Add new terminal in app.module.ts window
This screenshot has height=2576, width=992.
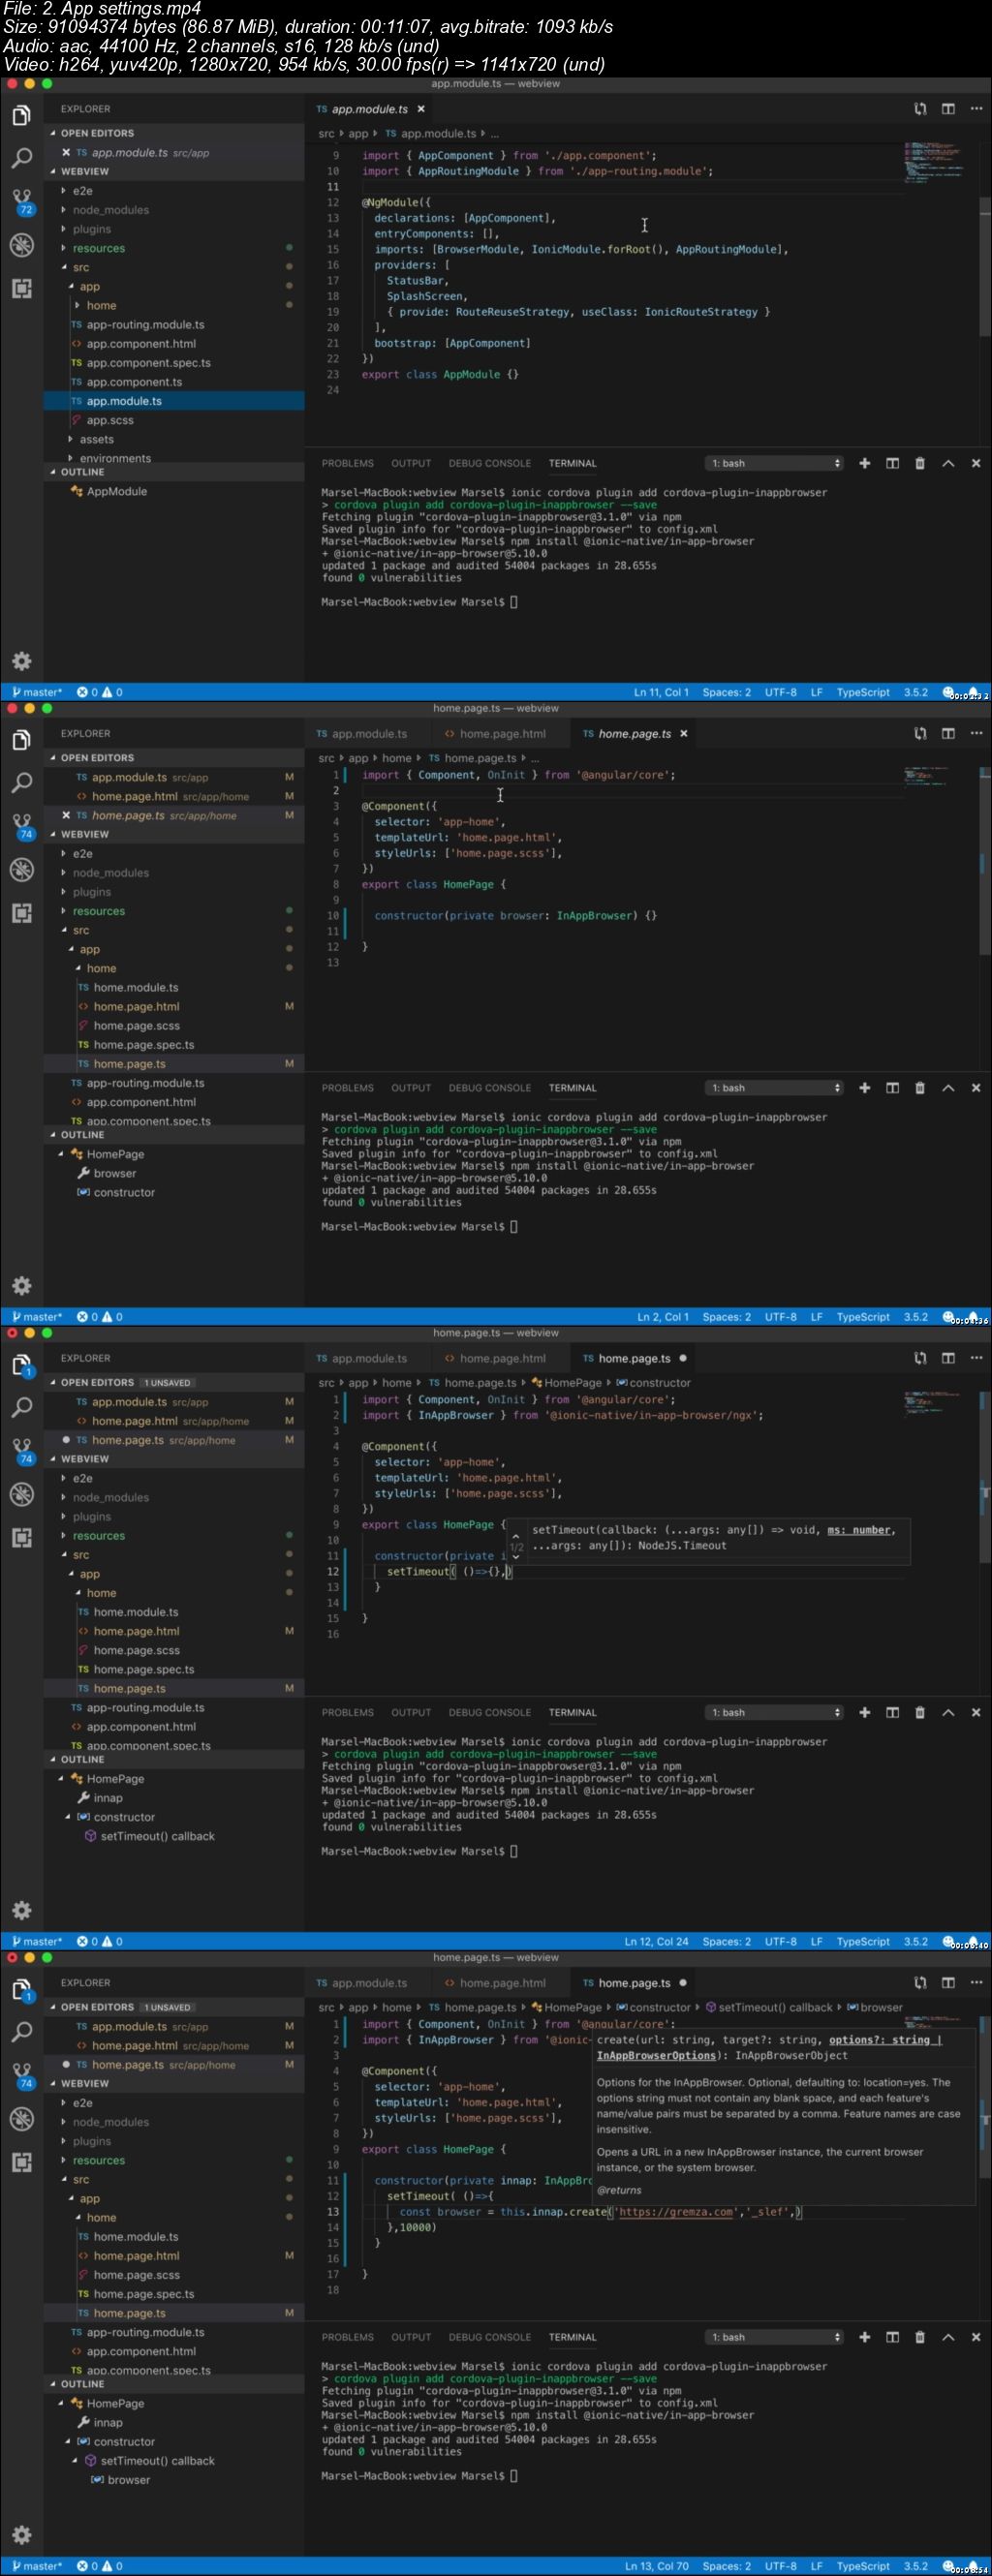click(x=865, y=463)
